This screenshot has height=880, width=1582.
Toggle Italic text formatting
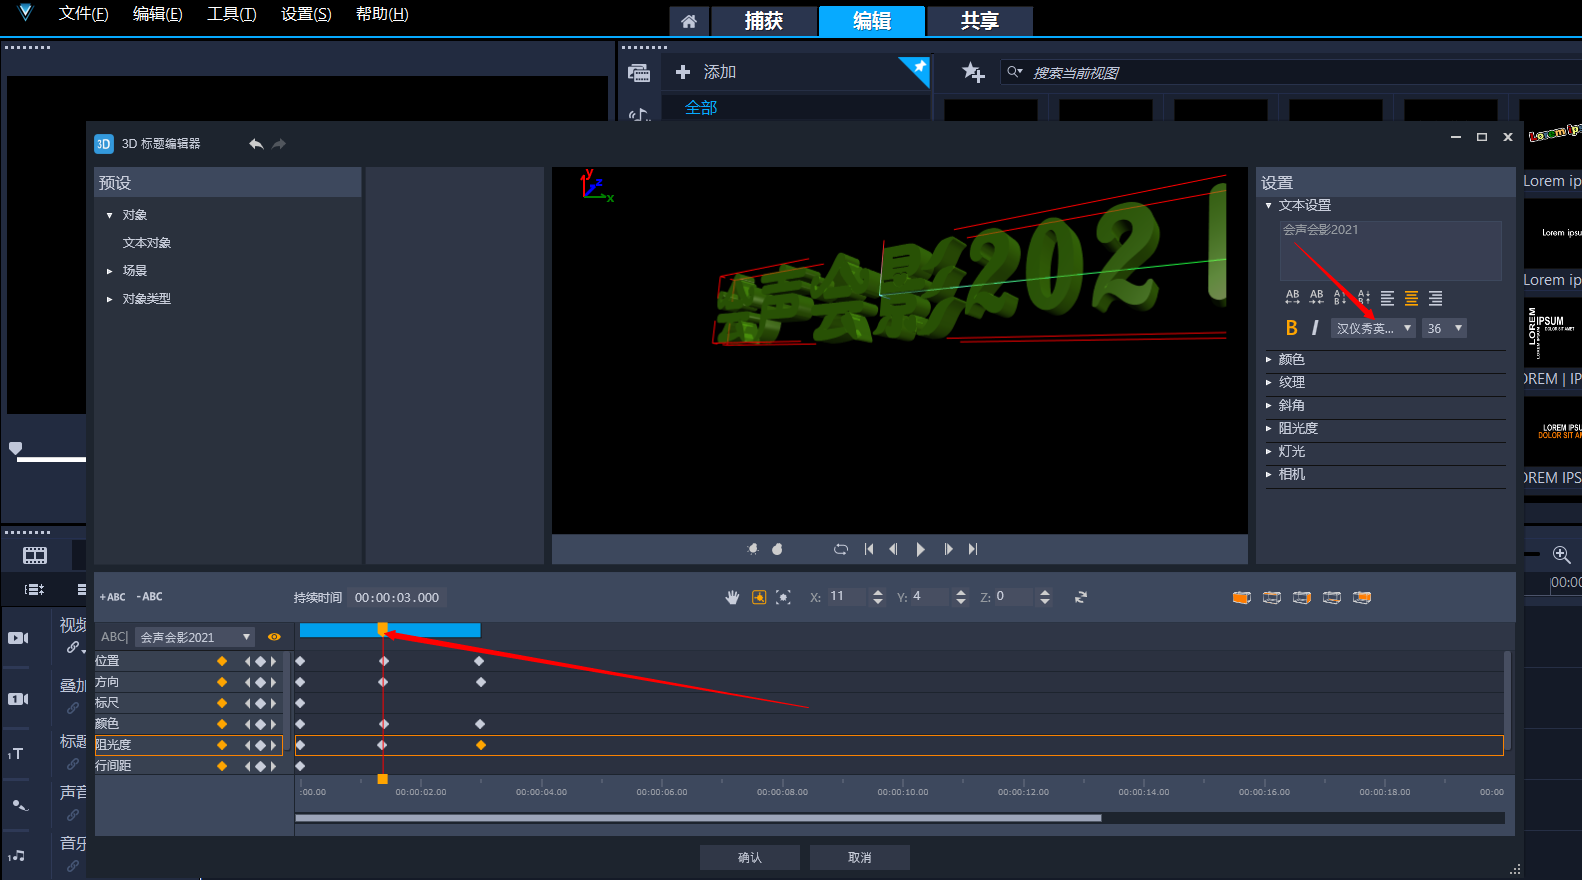point(1315,328)
